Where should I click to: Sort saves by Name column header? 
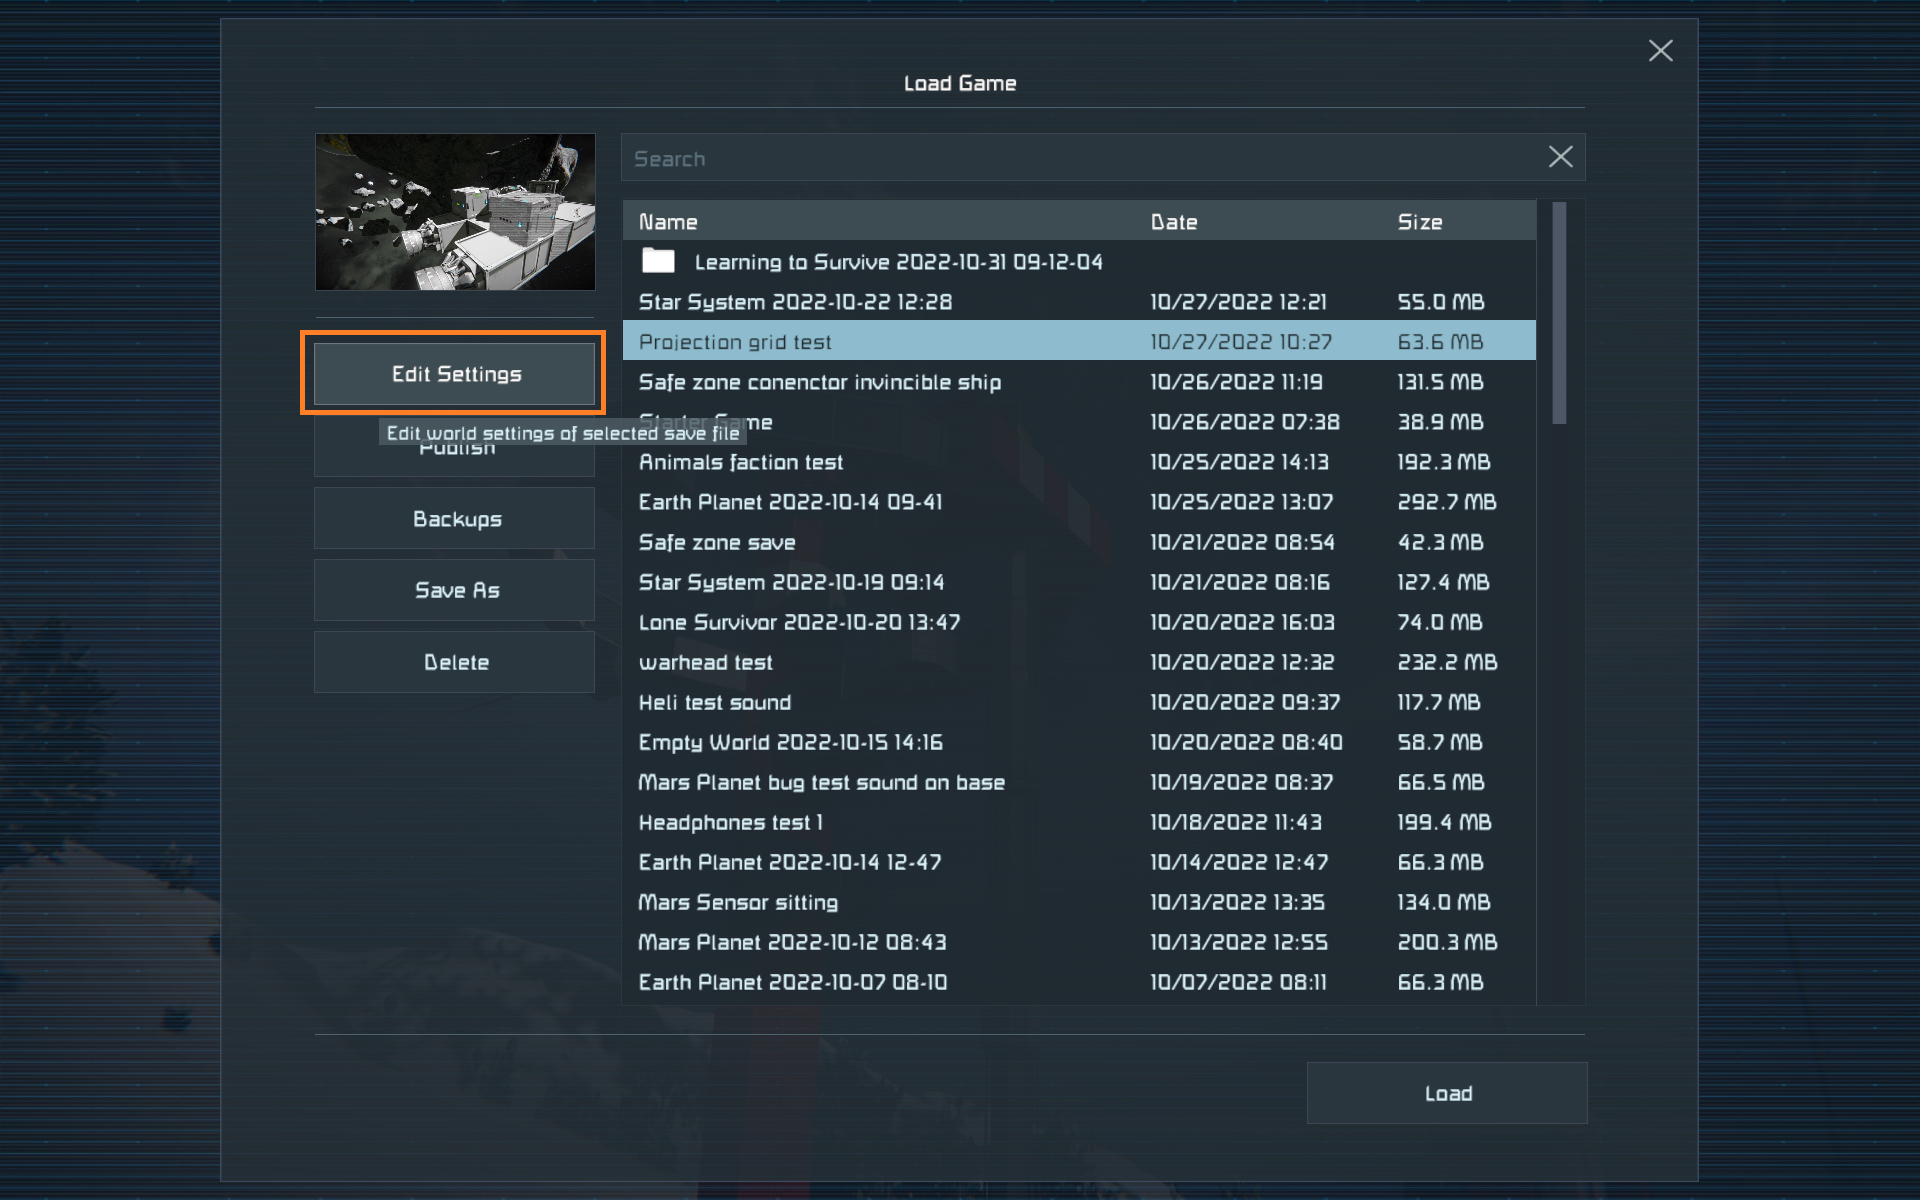pos(668,222)
